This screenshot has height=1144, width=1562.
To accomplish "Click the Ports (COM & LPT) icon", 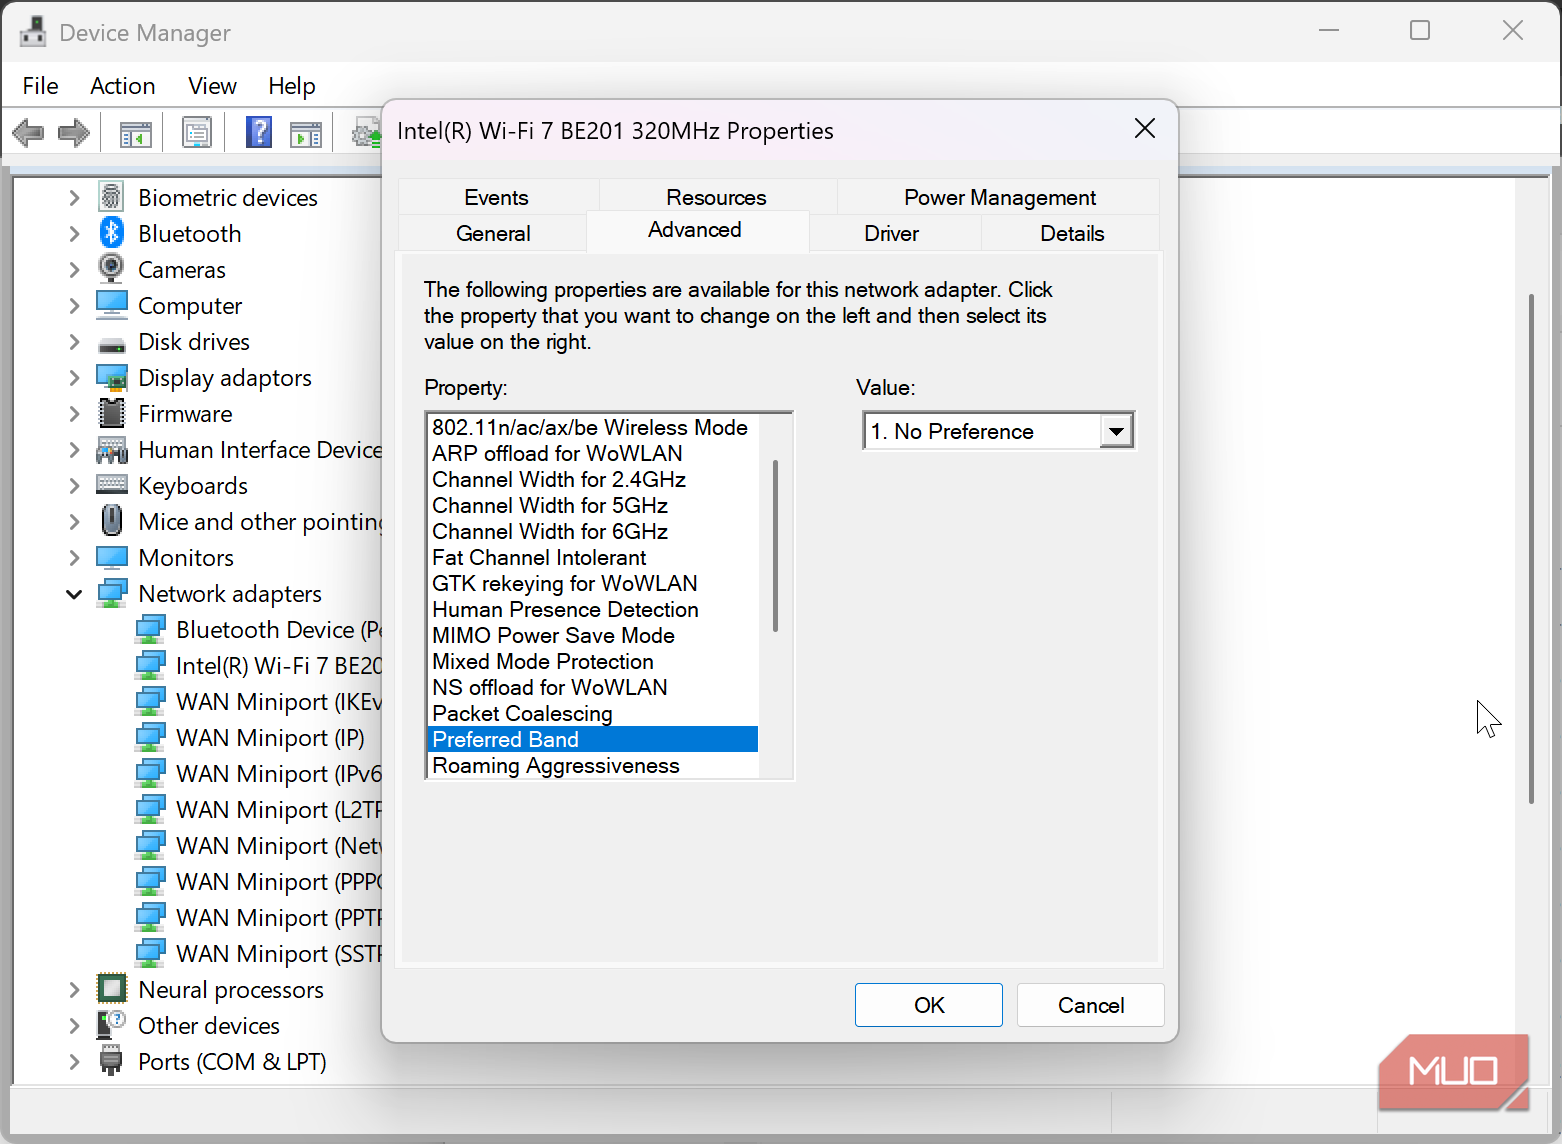I will click(112, 1061).
